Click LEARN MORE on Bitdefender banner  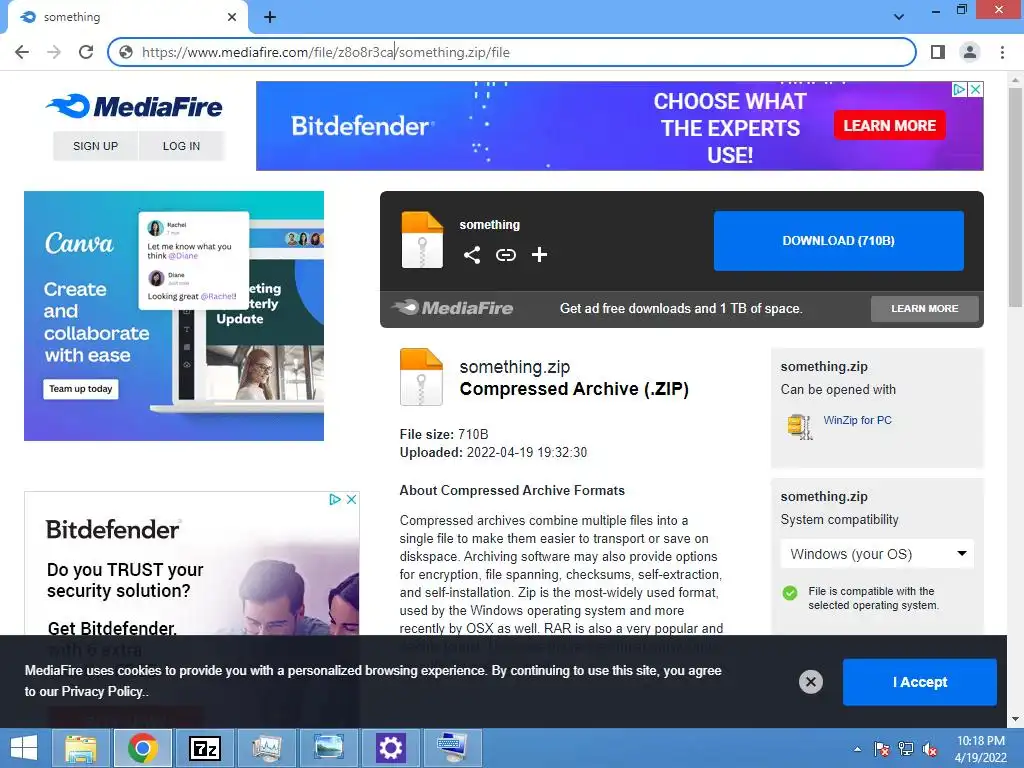[889, 125]
